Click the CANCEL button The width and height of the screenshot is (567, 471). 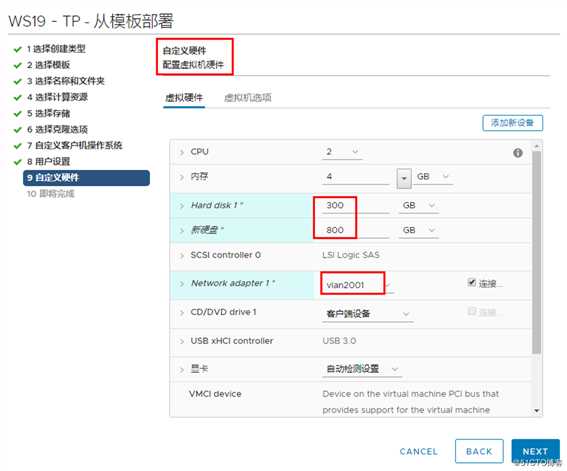[x=418, y=451]
